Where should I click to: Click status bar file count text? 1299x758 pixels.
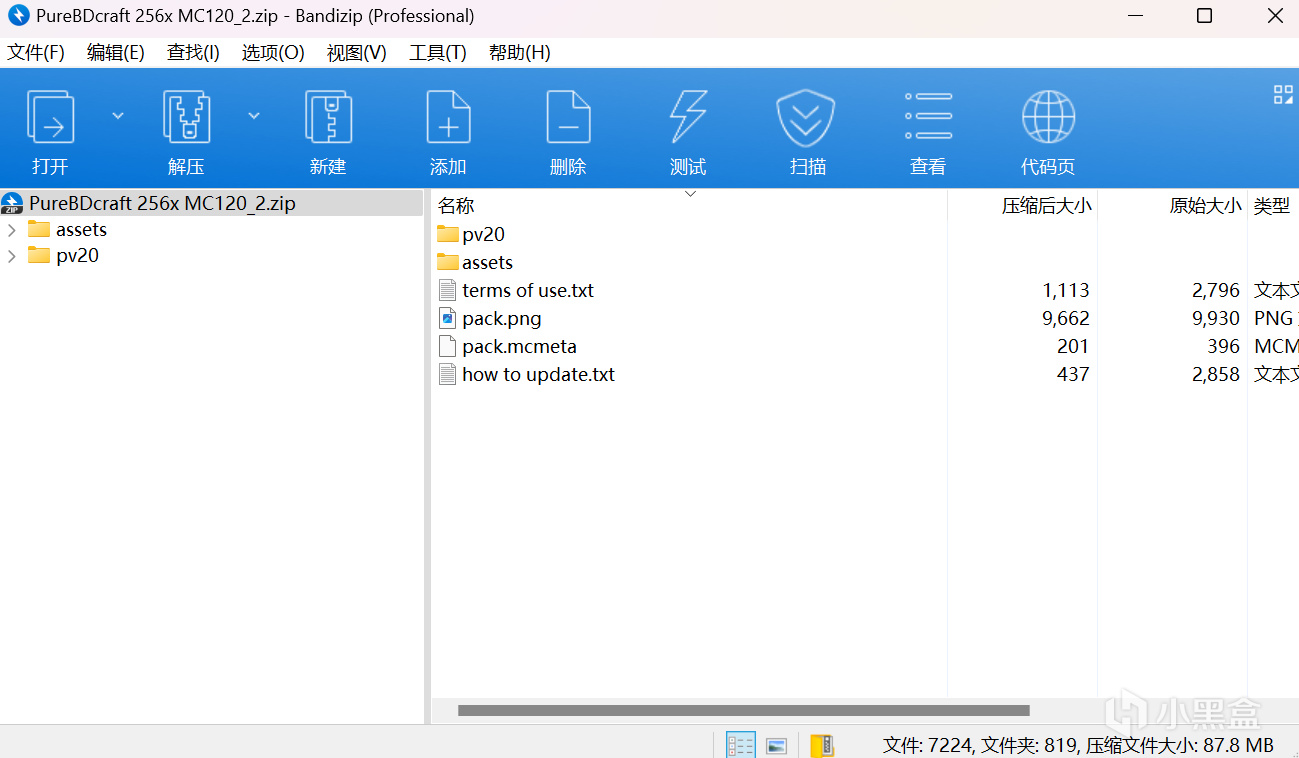1078,745
